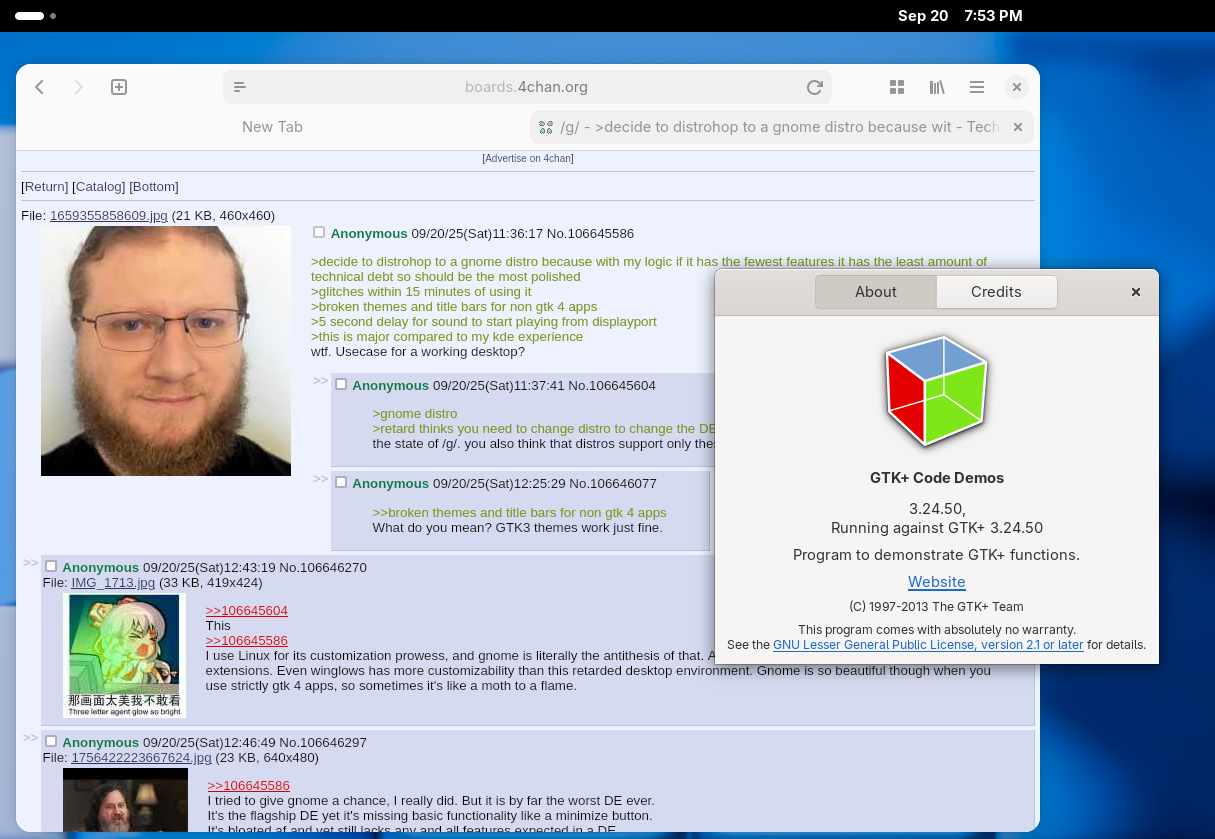This screenshot has width=1215, height=839.
Task: Open the bookmarks library icon
Action: (x=937, y=87)
